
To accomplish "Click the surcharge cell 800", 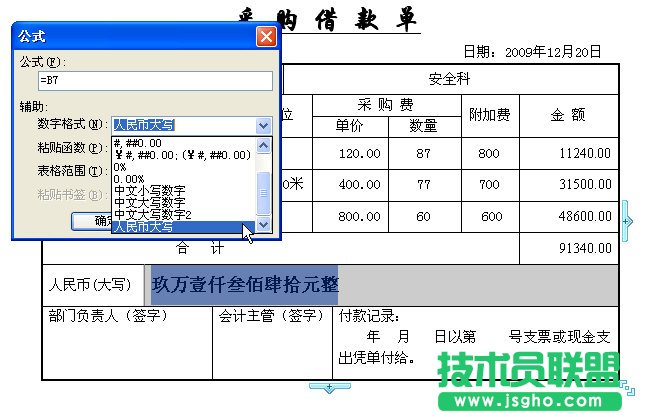I will (x=489, y=153).
